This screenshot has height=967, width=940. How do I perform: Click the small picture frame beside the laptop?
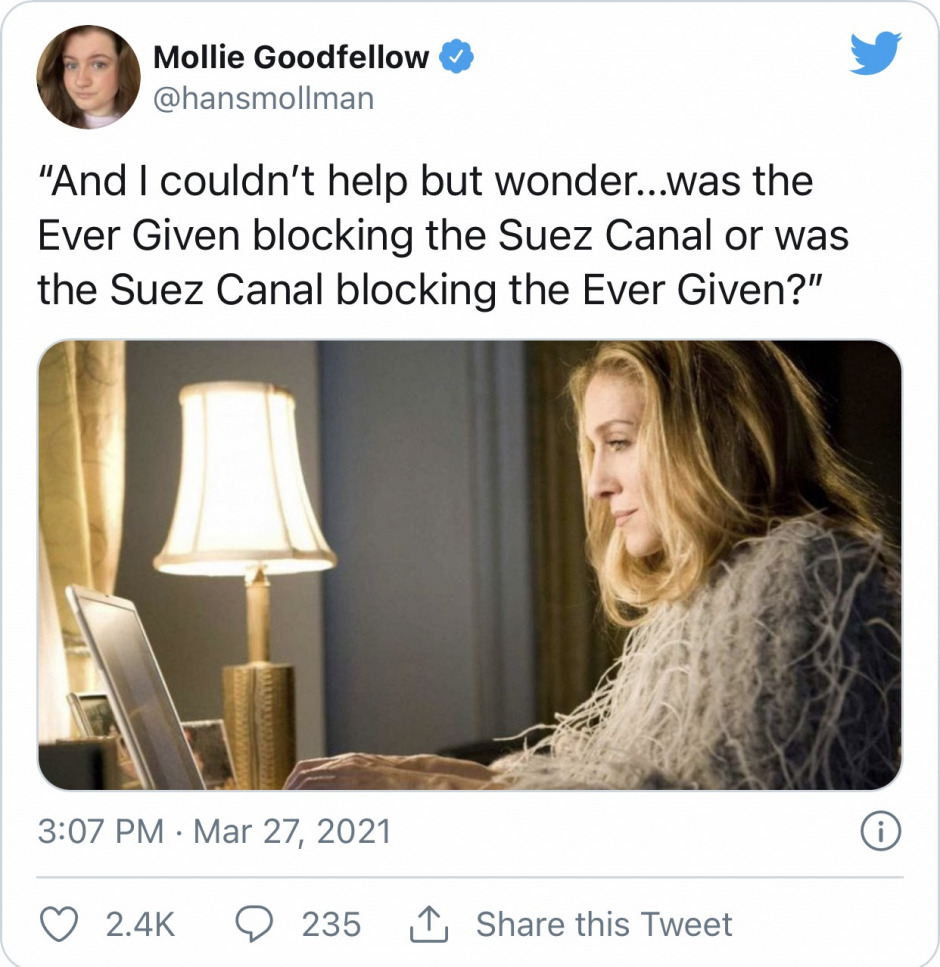pos(209,750)
